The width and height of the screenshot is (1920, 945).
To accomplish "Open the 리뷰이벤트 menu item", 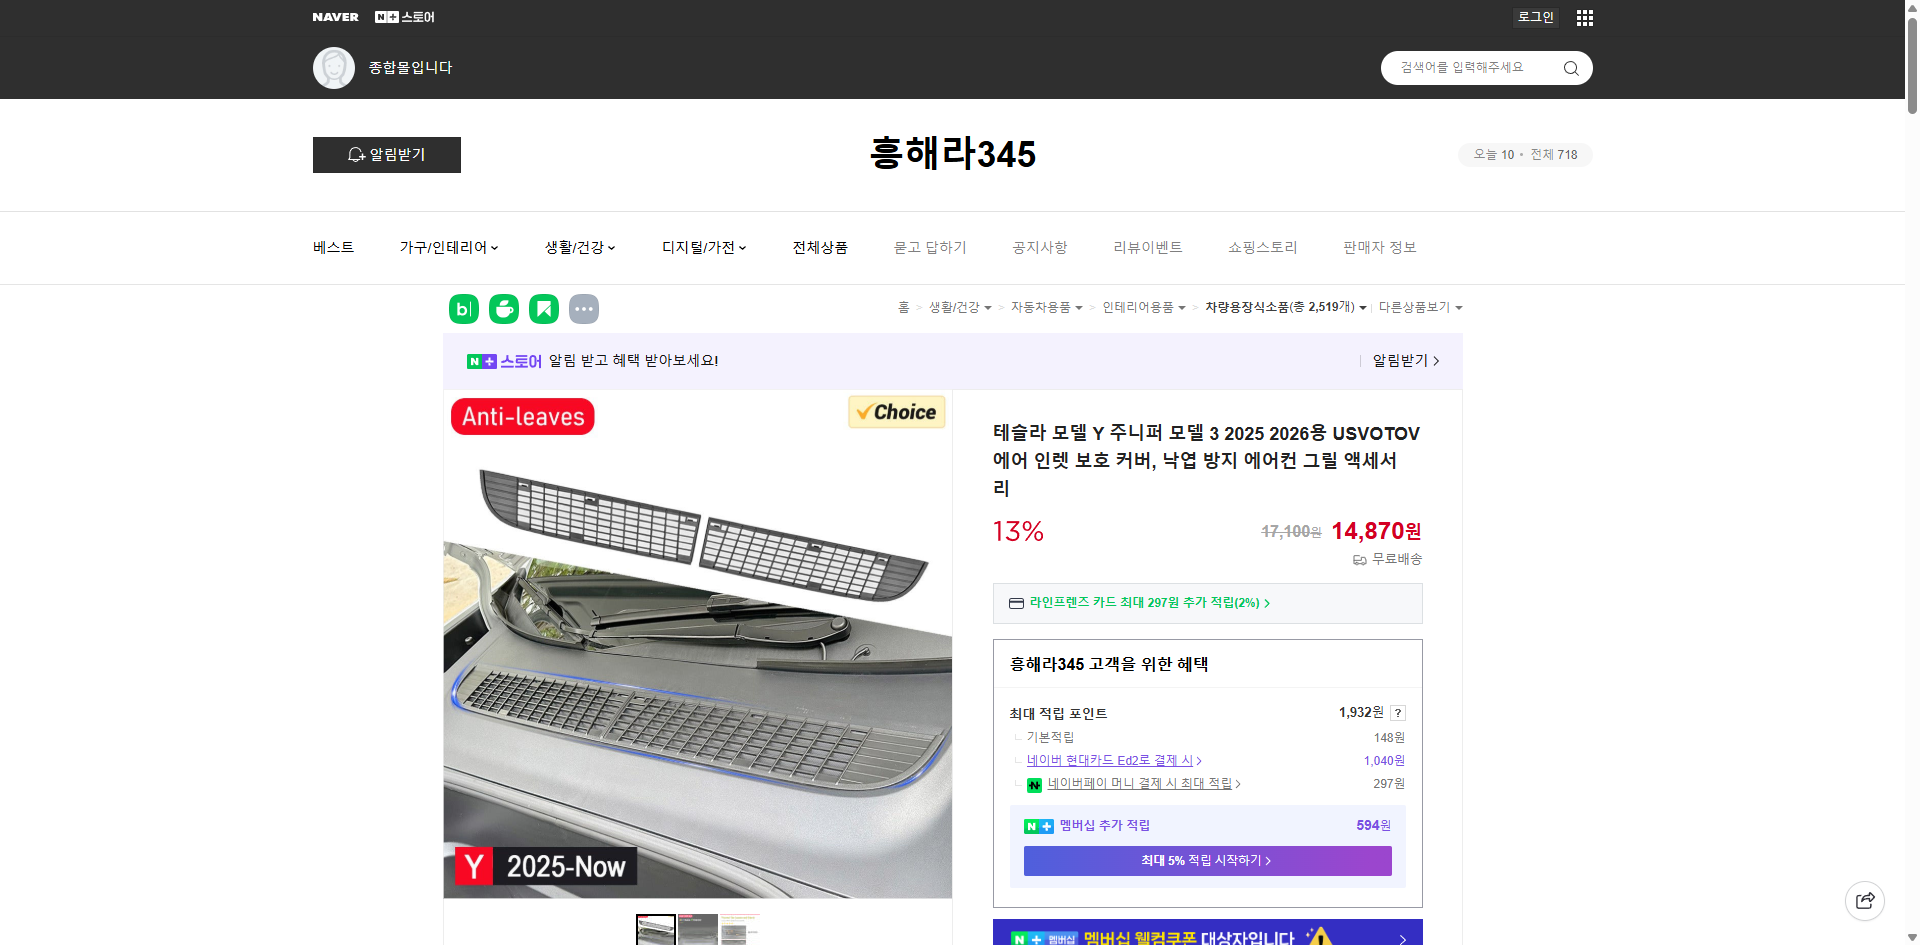I will coord(1147,247).
